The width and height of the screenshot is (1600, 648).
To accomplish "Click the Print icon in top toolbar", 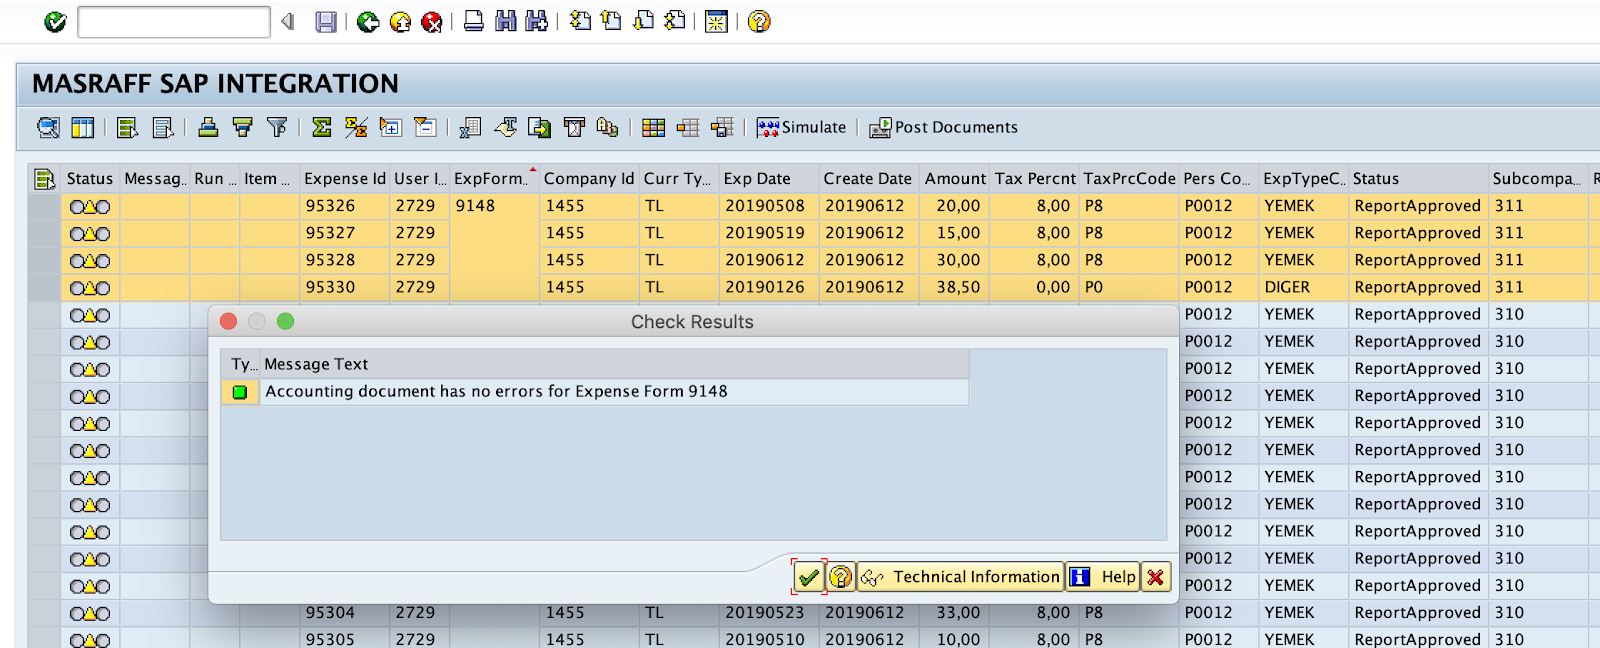I will point(474,21).
